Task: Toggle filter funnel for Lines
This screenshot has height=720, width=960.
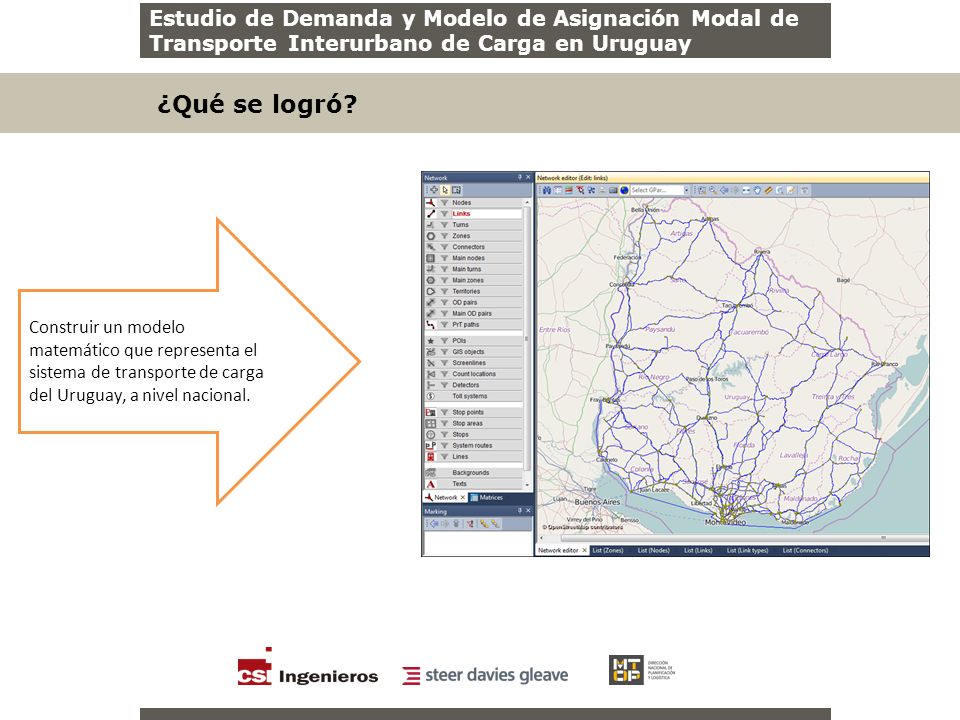Action: (444, 457)
